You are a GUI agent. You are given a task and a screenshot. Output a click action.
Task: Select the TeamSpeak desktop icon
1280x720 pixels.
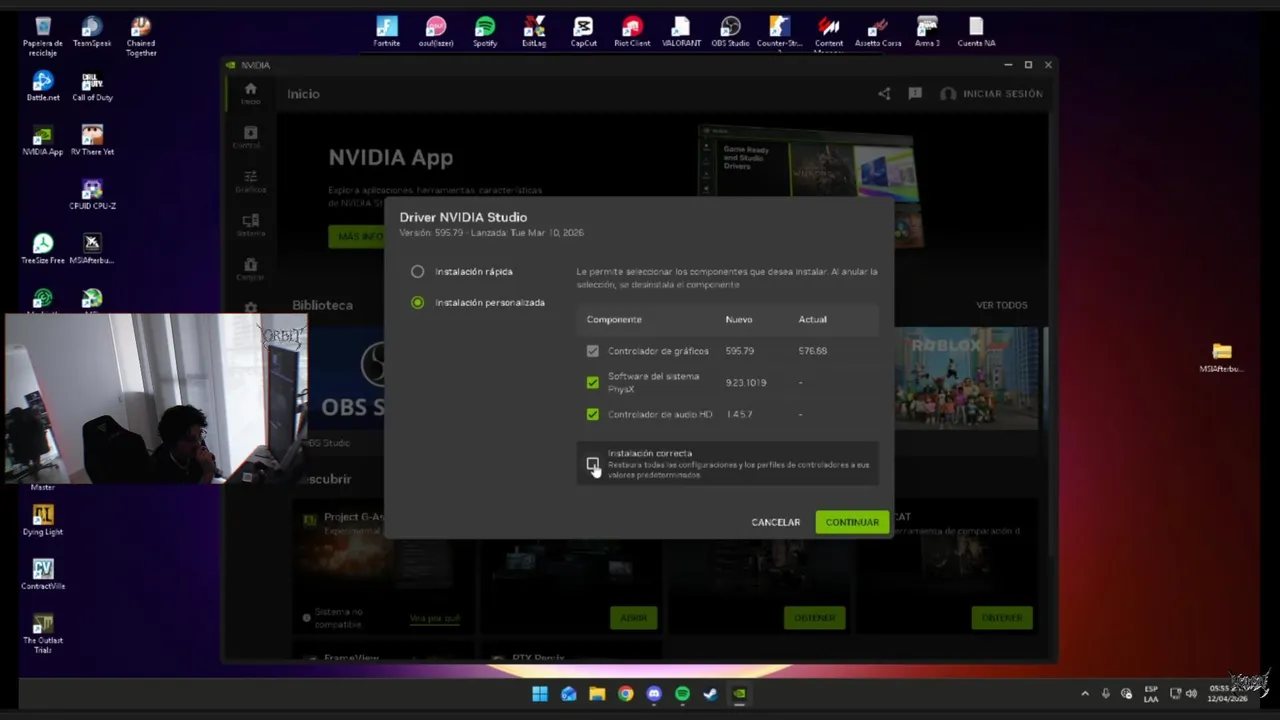pyautogui.click(x=92, y=31)
